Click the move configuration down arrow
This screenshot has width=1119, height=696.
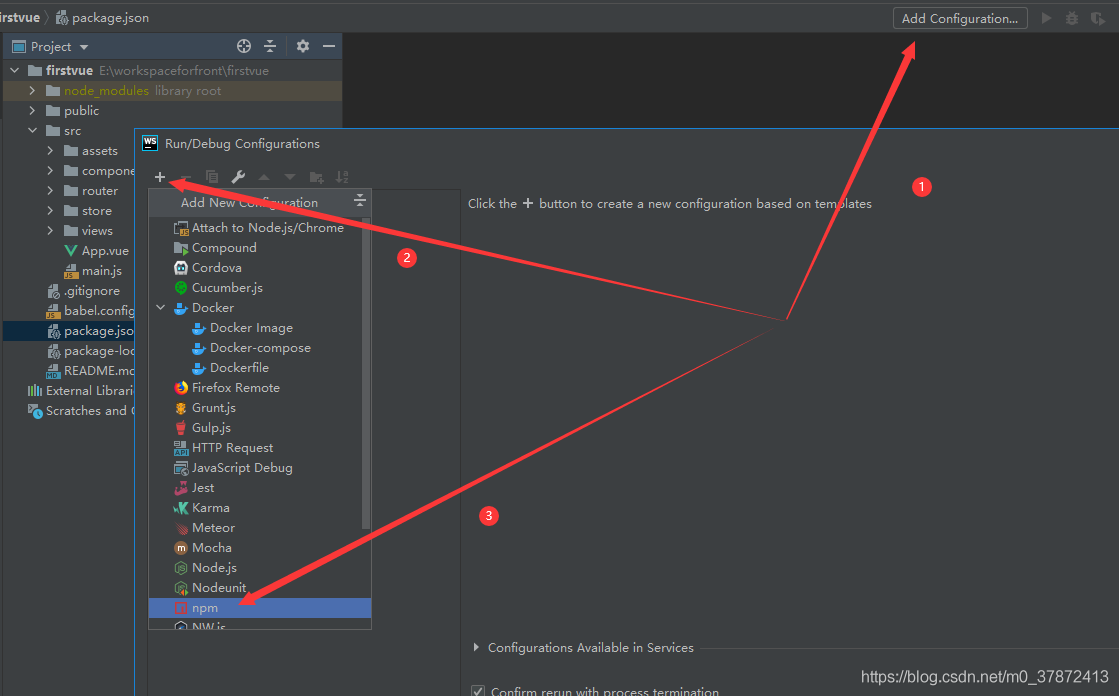coord(290,177)
